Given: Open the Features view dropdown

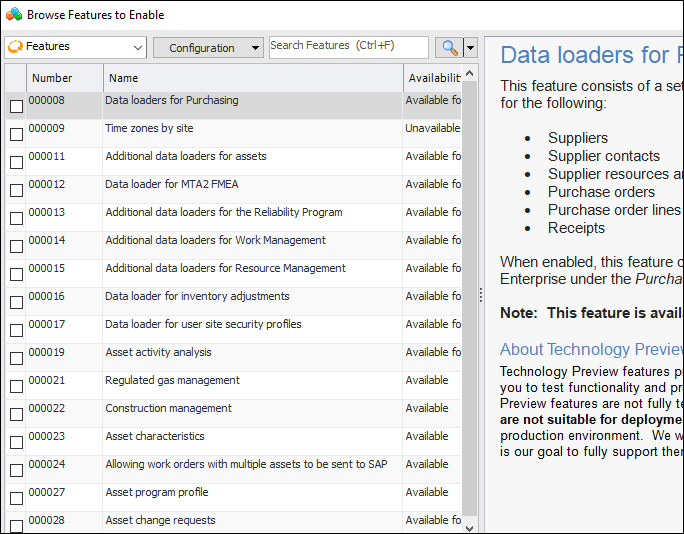Looking at the screenshot, I should click(137, 48).
